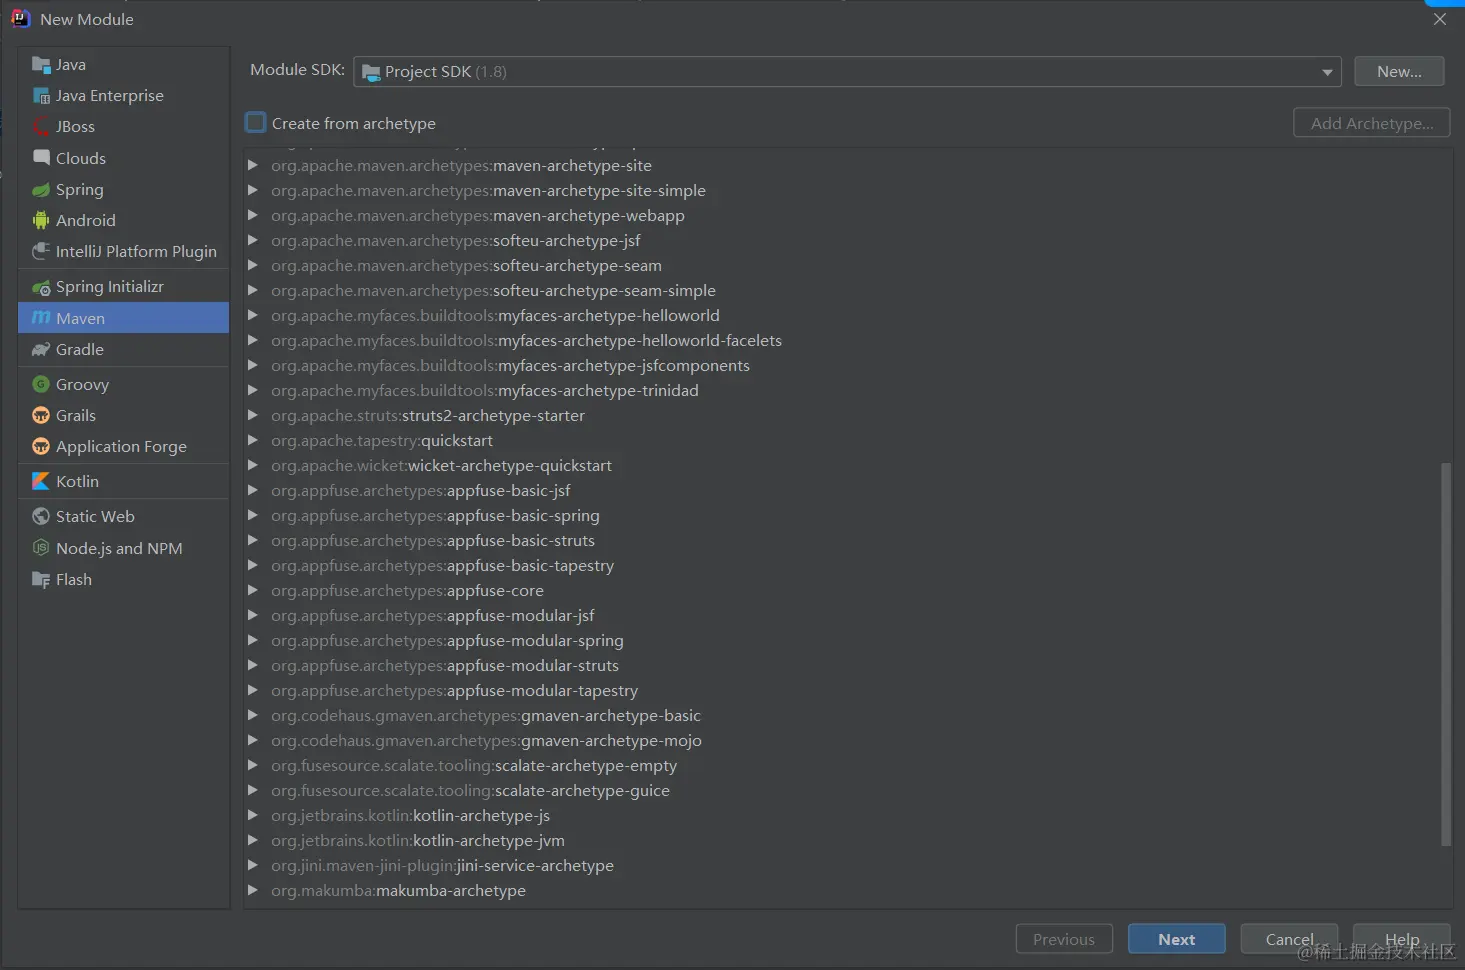Screen dimensions: 1465x970
Task: Click the IntelliJ logo in title bar
Action: 20,19
